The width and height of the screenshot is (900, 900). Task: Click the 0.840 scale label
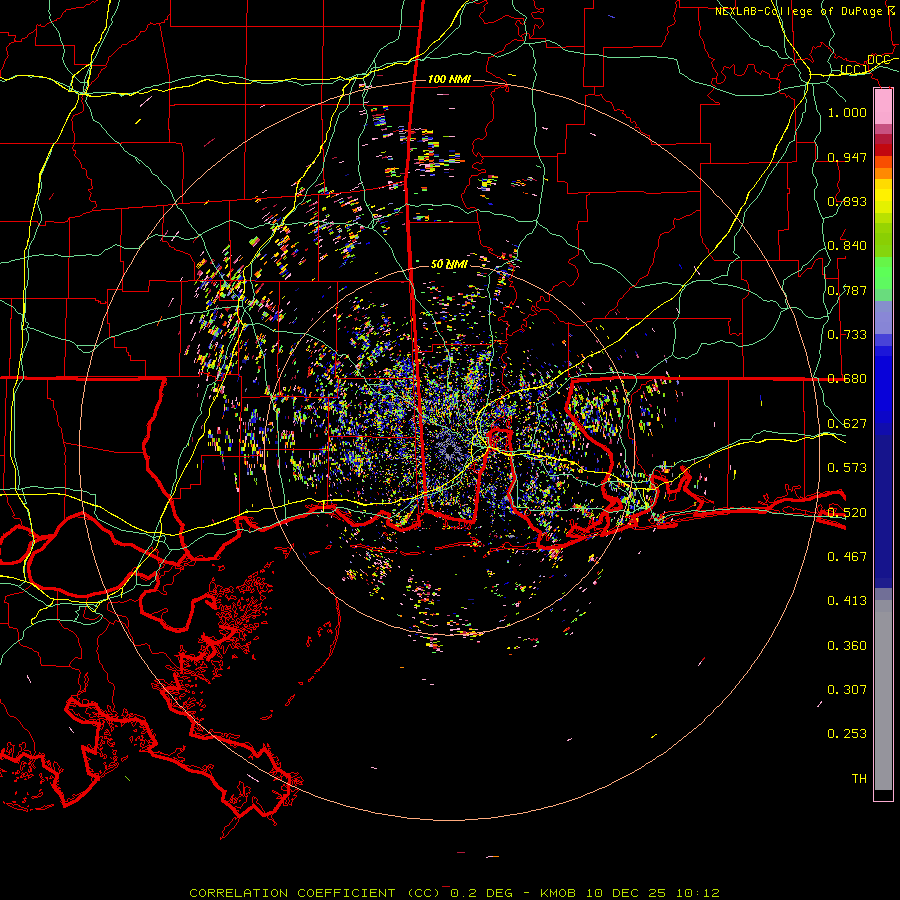tap(847, 246)
